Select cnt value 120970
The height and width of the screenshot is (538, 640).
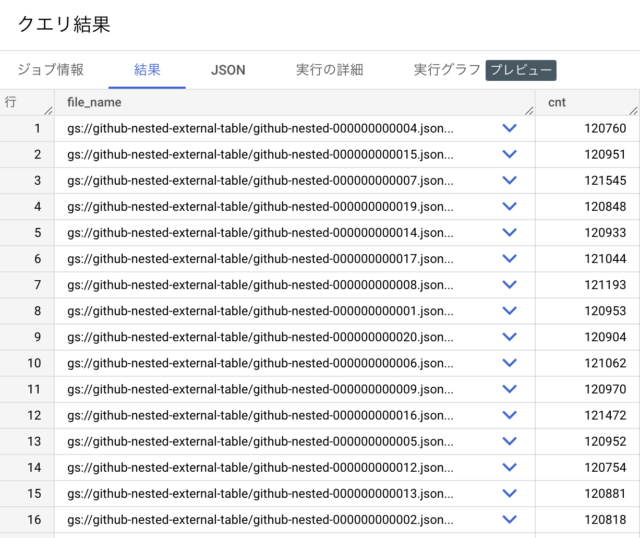(605, 389)
